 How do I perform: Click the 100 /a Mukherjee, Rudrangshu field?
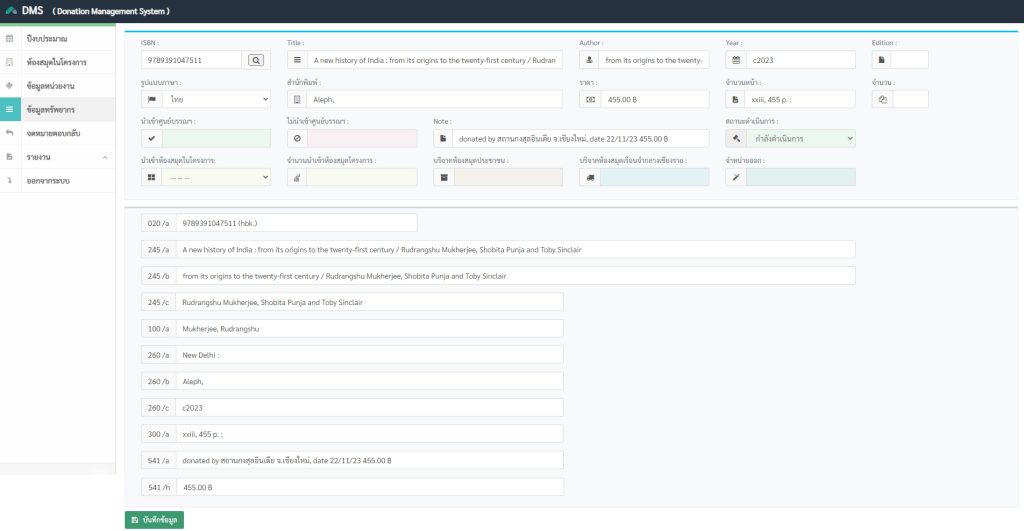[369, 328]
